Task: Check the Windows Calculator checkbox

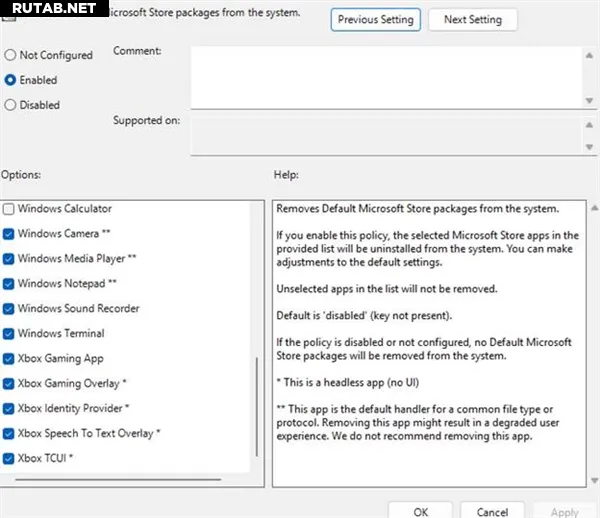Action: point(8,209)
